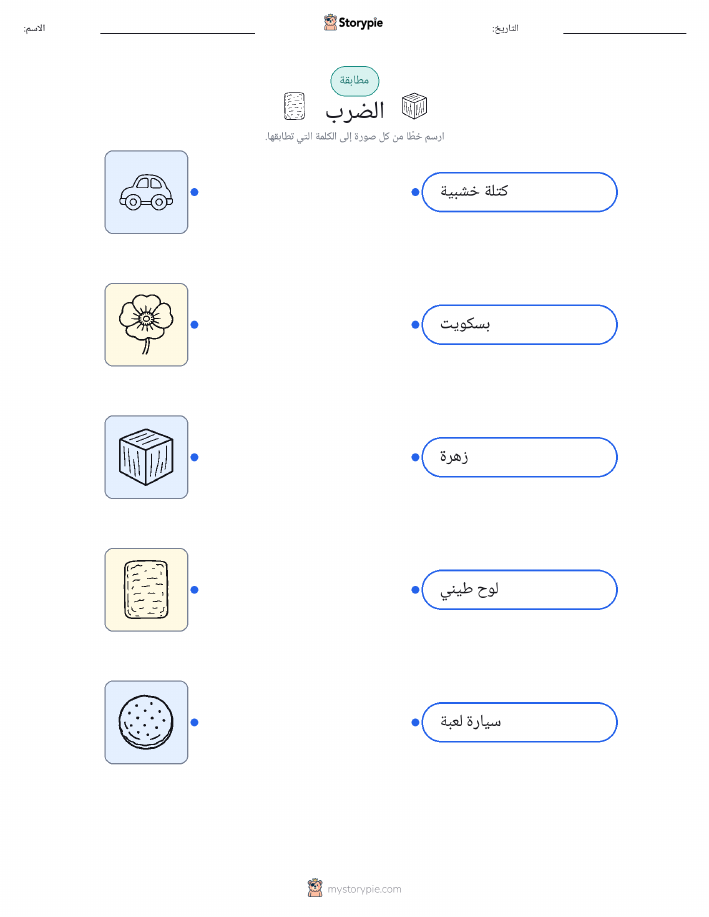This screenshot has width=709, height=917.
Task: Click the bear icon in the footer
Action: (315, 888)
